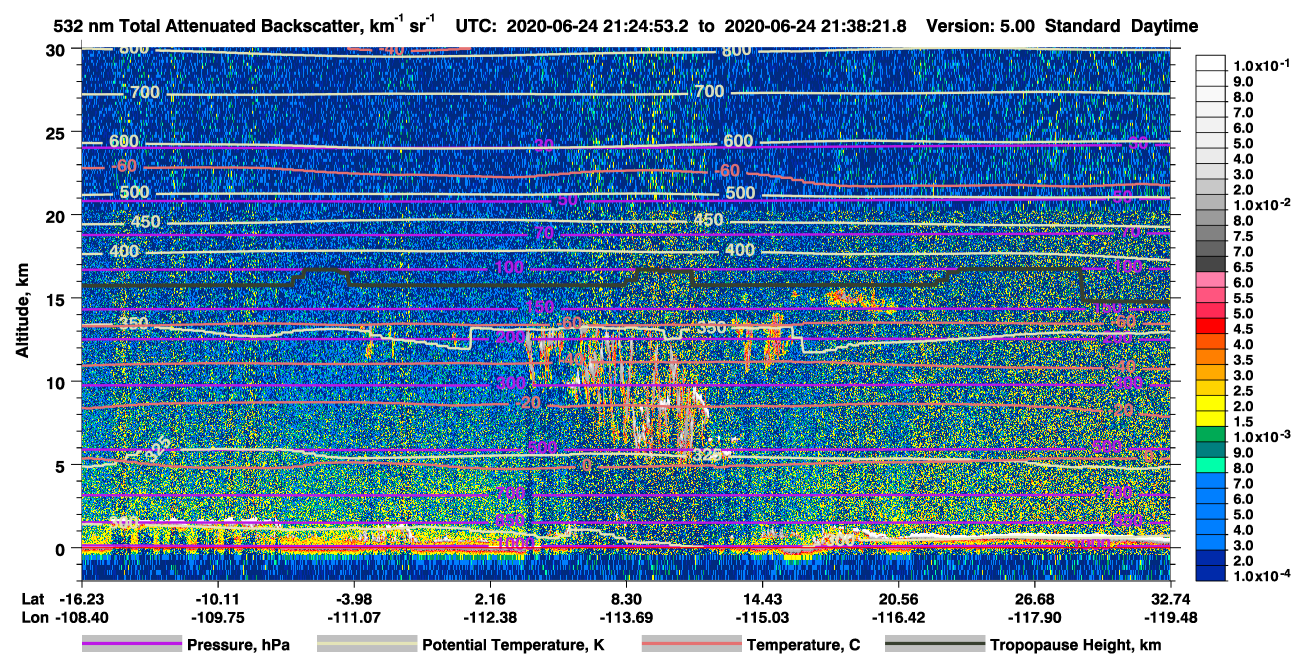Click latitude value '-3.98'
This screenshot has width=1300, height=667.
(x=353, y=598)
